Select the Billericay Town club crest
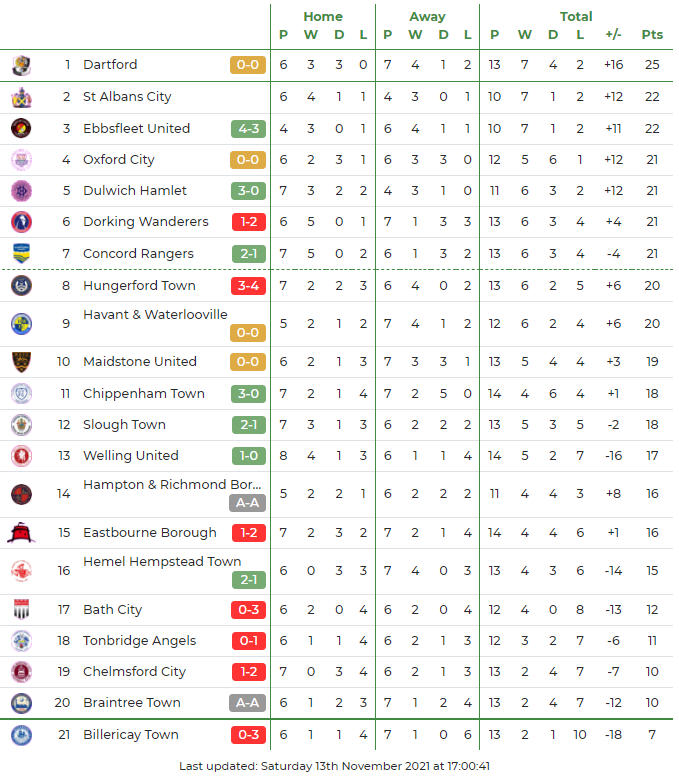Screen dimensions: 679x777 click(x=21, y=735)
